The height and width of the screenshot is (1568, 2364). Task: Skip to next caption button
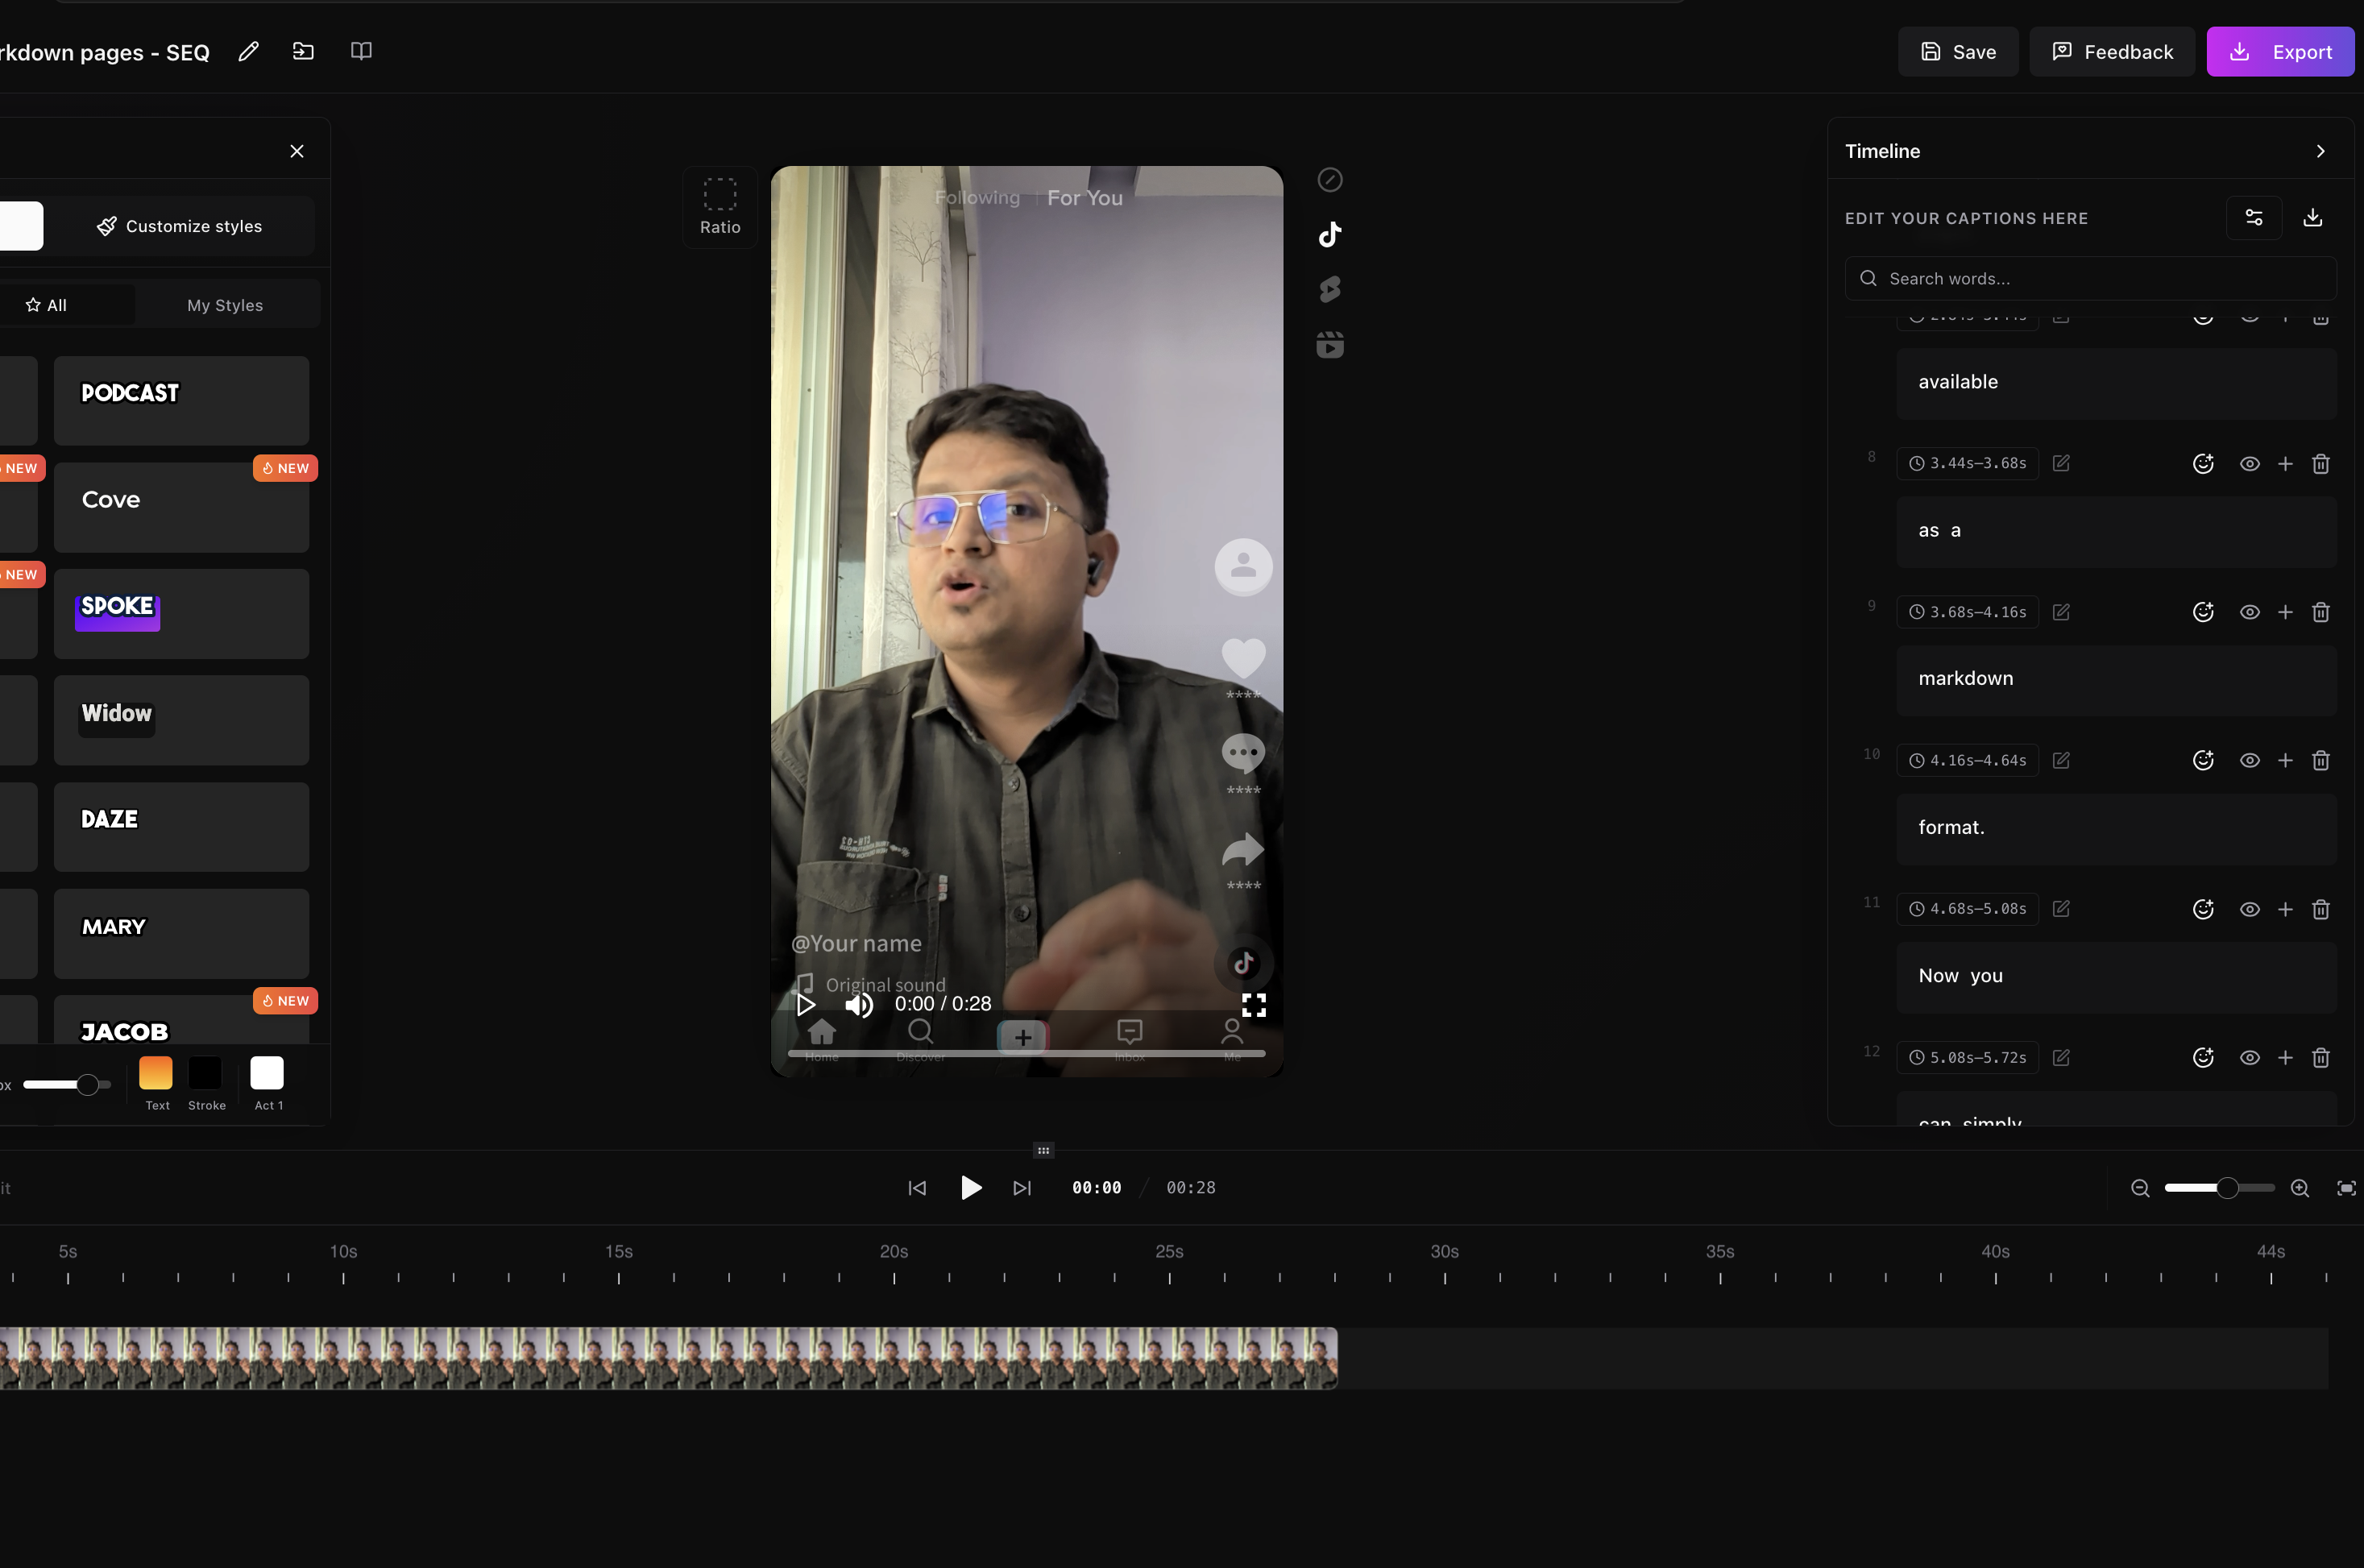click(x=1021, y=1188)
